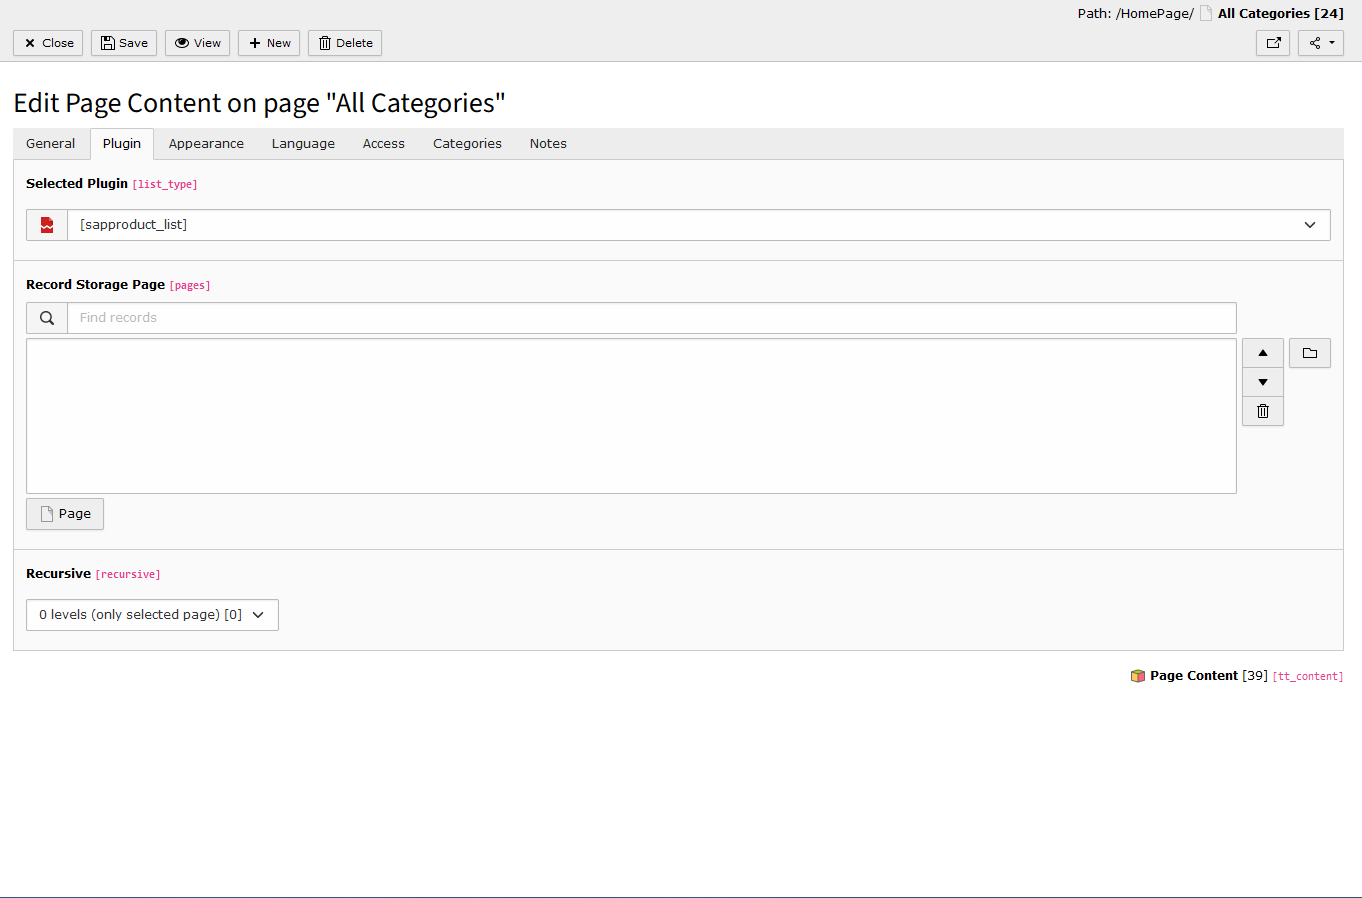Focus the Find records search field

(x=651, y=318)
